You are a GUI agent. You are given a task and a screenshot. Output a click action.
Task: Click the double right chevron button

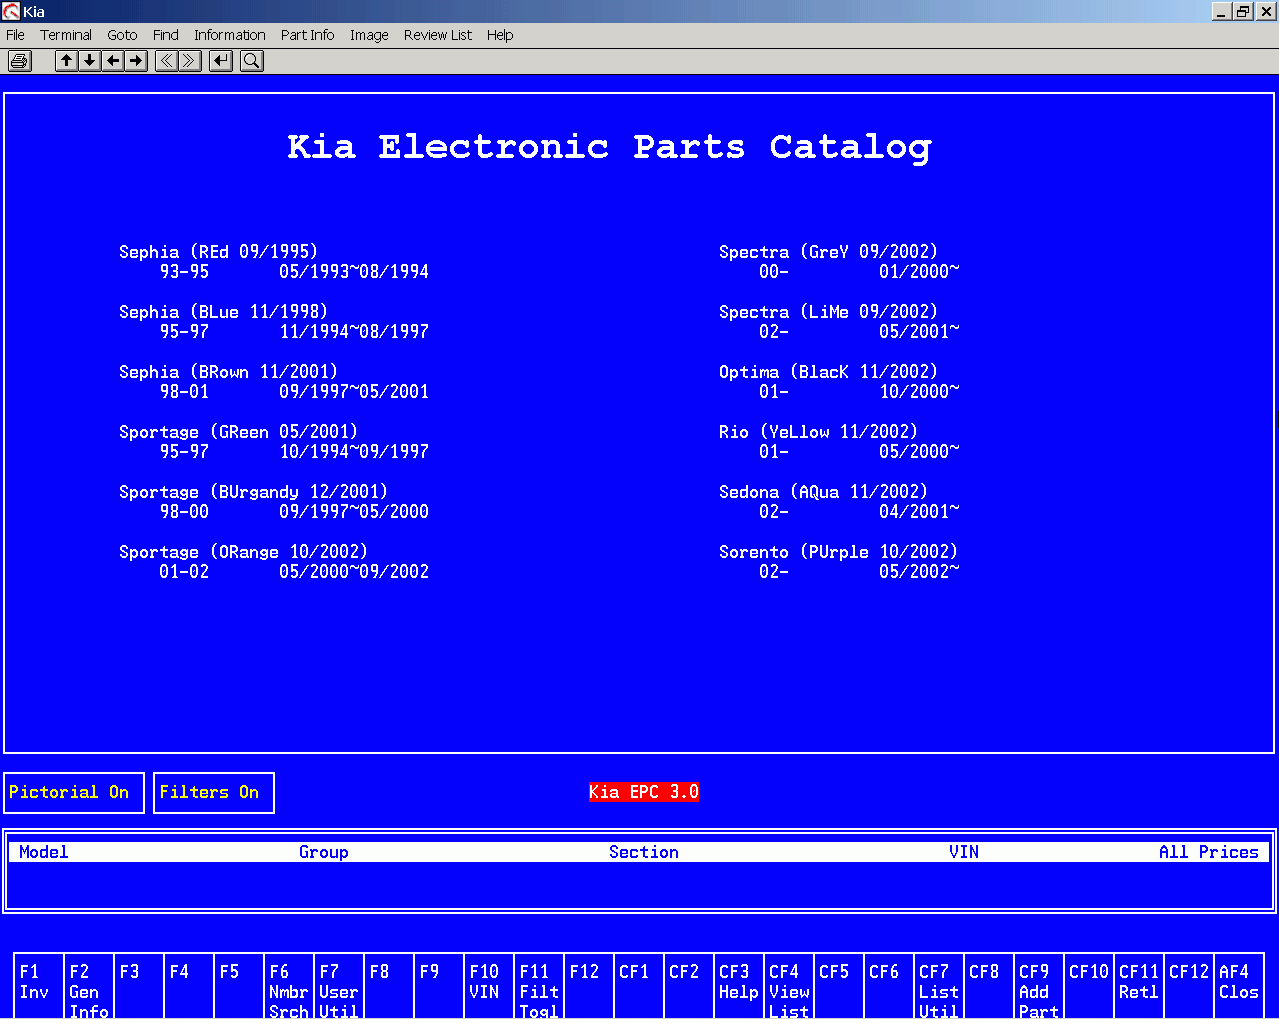click(190, 61)
